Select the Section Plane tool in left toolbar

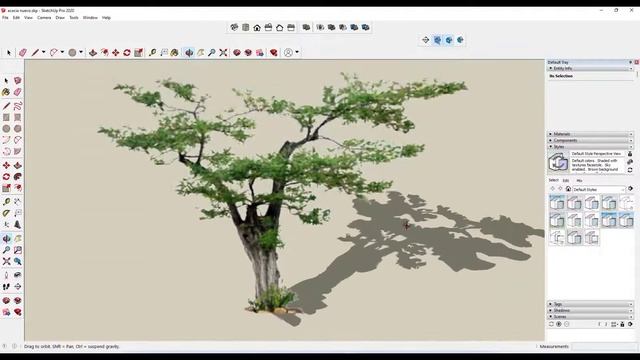[18, 287]
